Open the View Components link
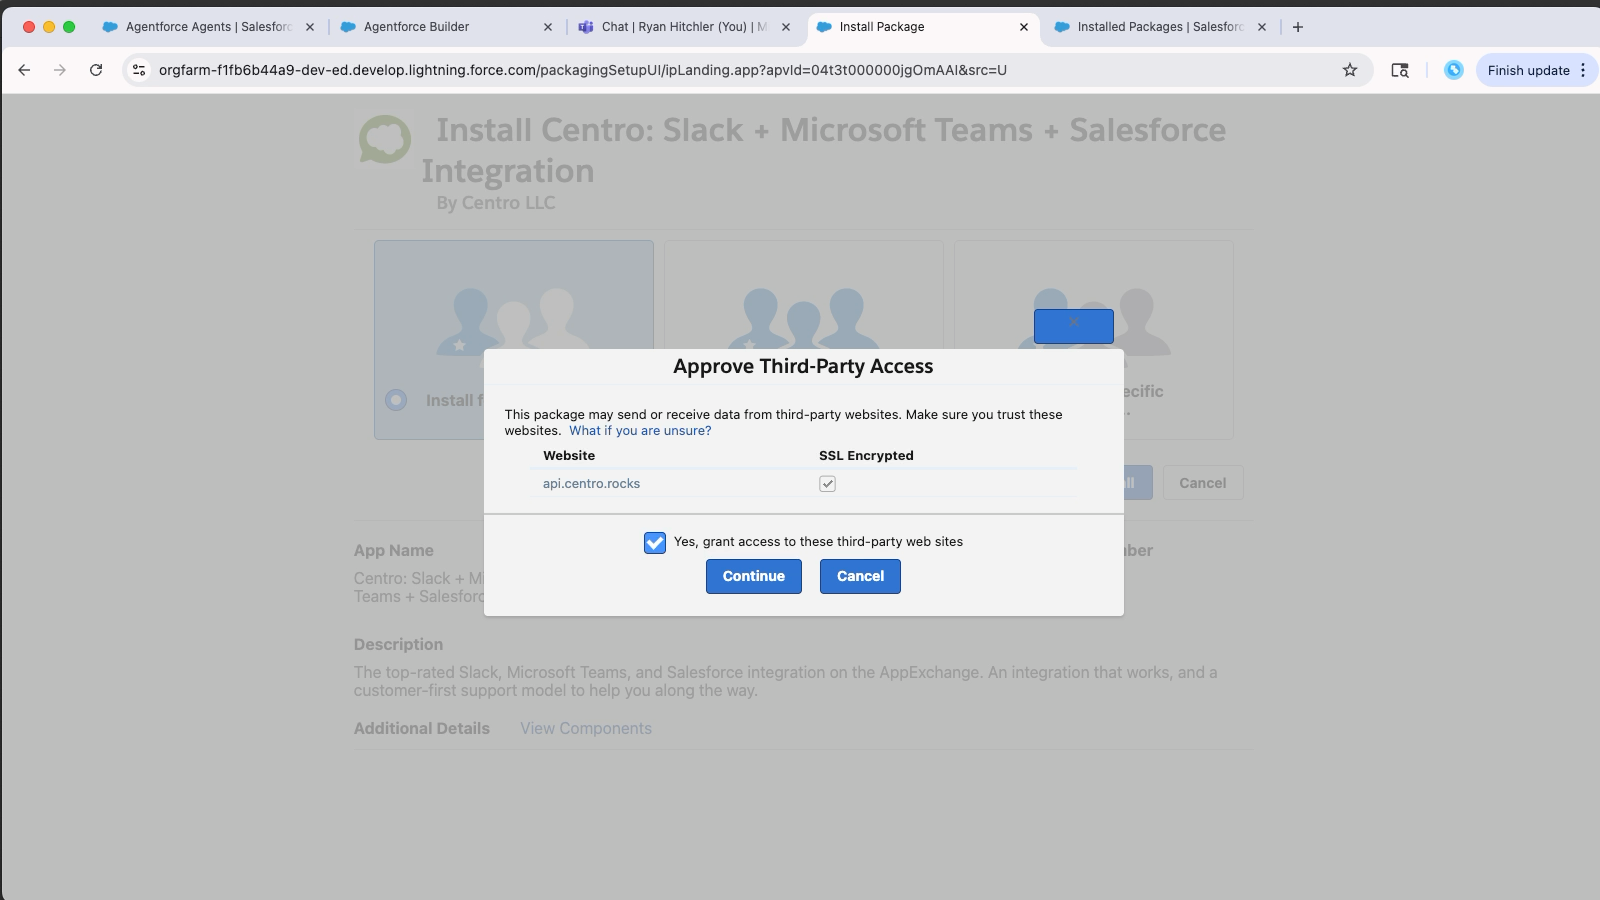This screenshot has width=1600, height=900. click(x=586, y=729)
